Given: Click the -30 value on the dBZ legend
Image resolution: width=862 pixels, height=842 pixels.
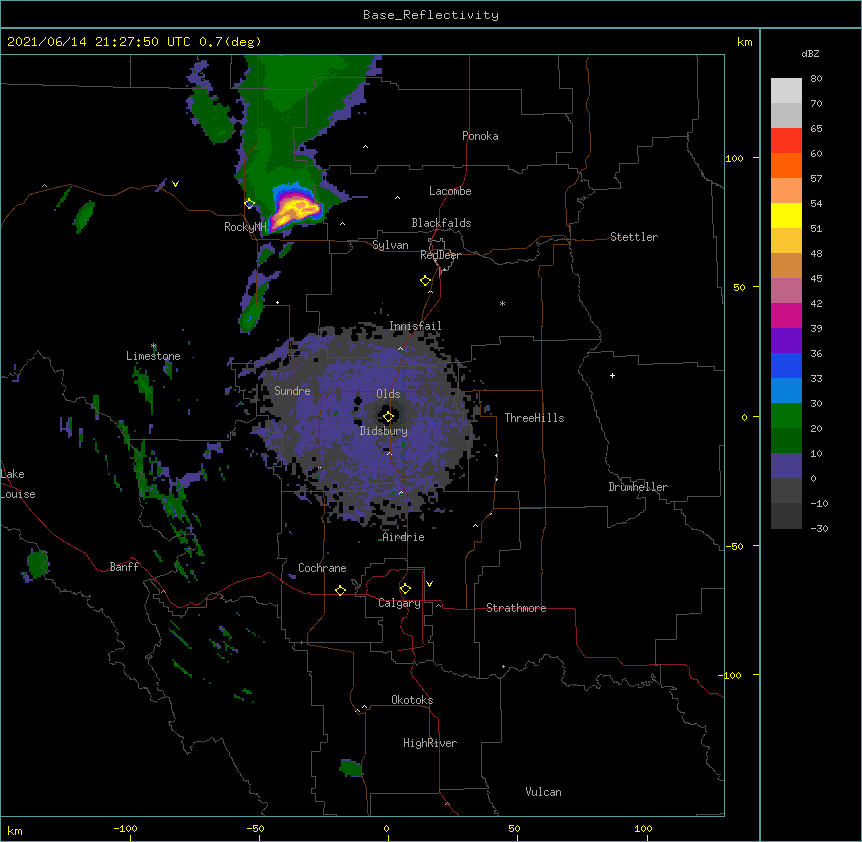Looking at the screenshot, I should pyautogui.click(x=819, y=528).
